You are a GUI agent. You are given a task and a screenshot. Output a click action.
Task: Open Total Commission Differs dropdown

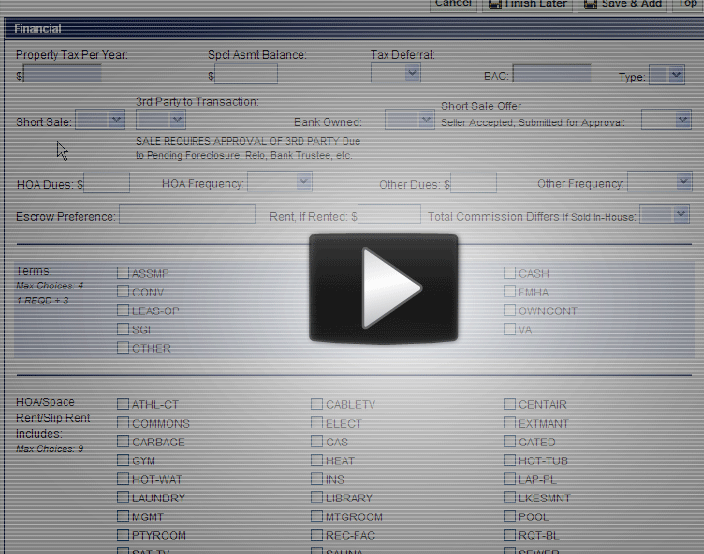pos(664,215)
